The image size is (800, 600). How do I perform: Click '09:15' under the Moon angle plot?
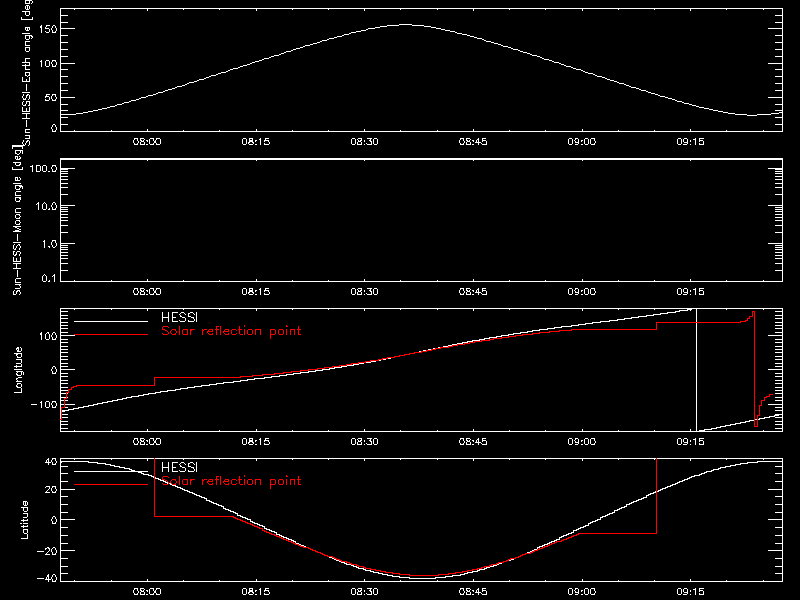coord(690,292)
